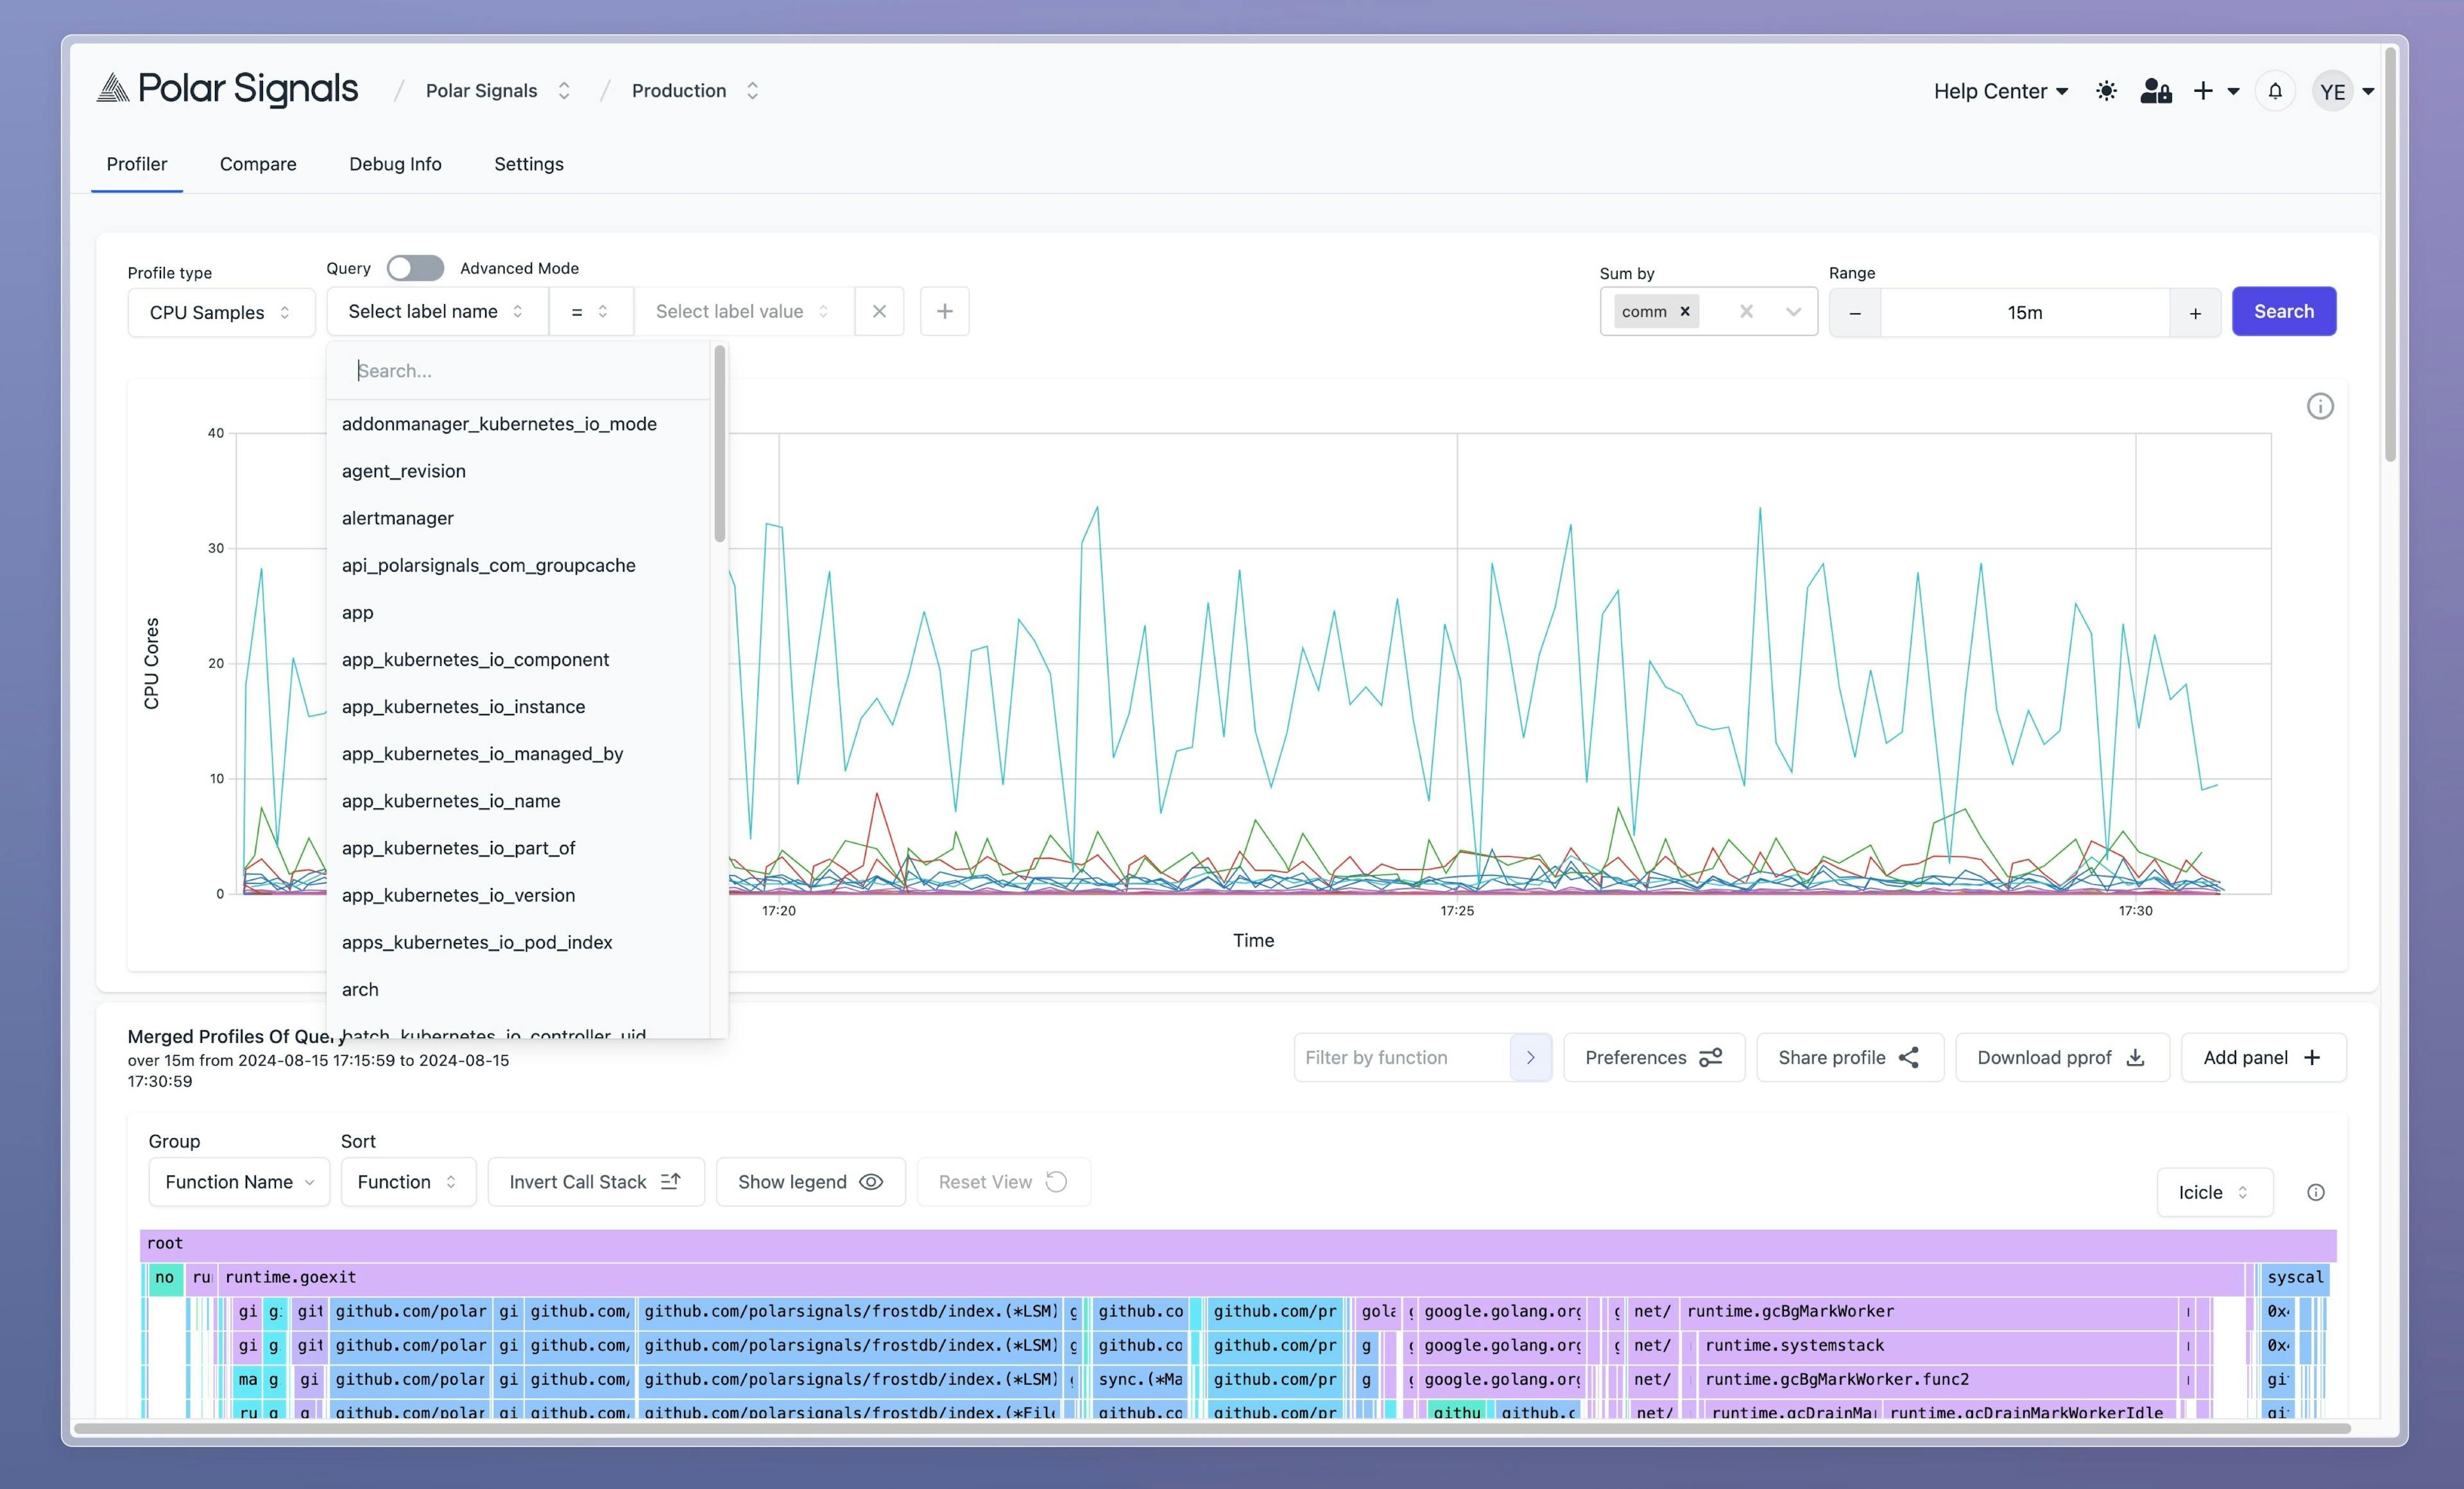Focus the label Search... input field

(x=519, y=371)
